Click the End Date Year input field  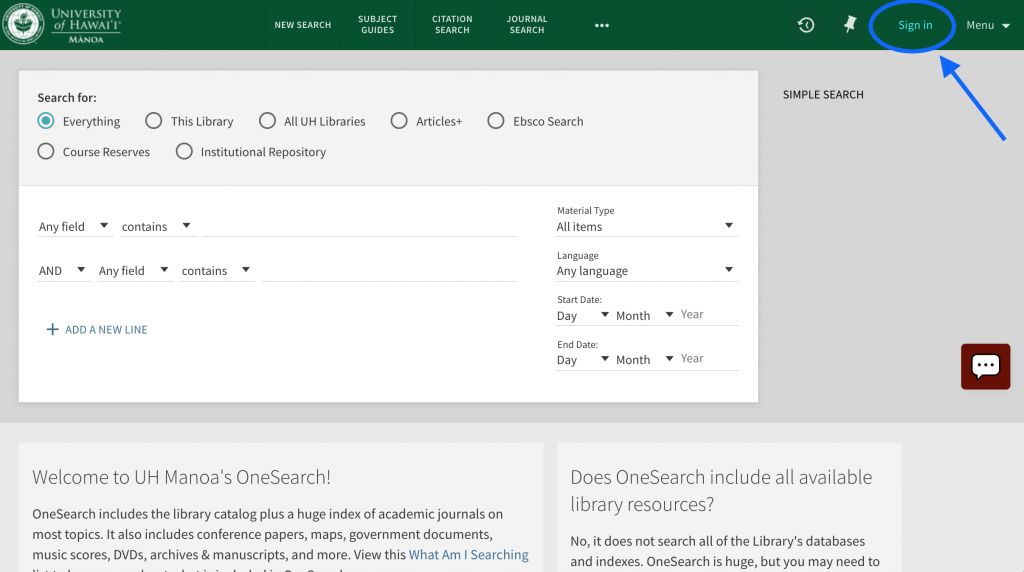709,359
